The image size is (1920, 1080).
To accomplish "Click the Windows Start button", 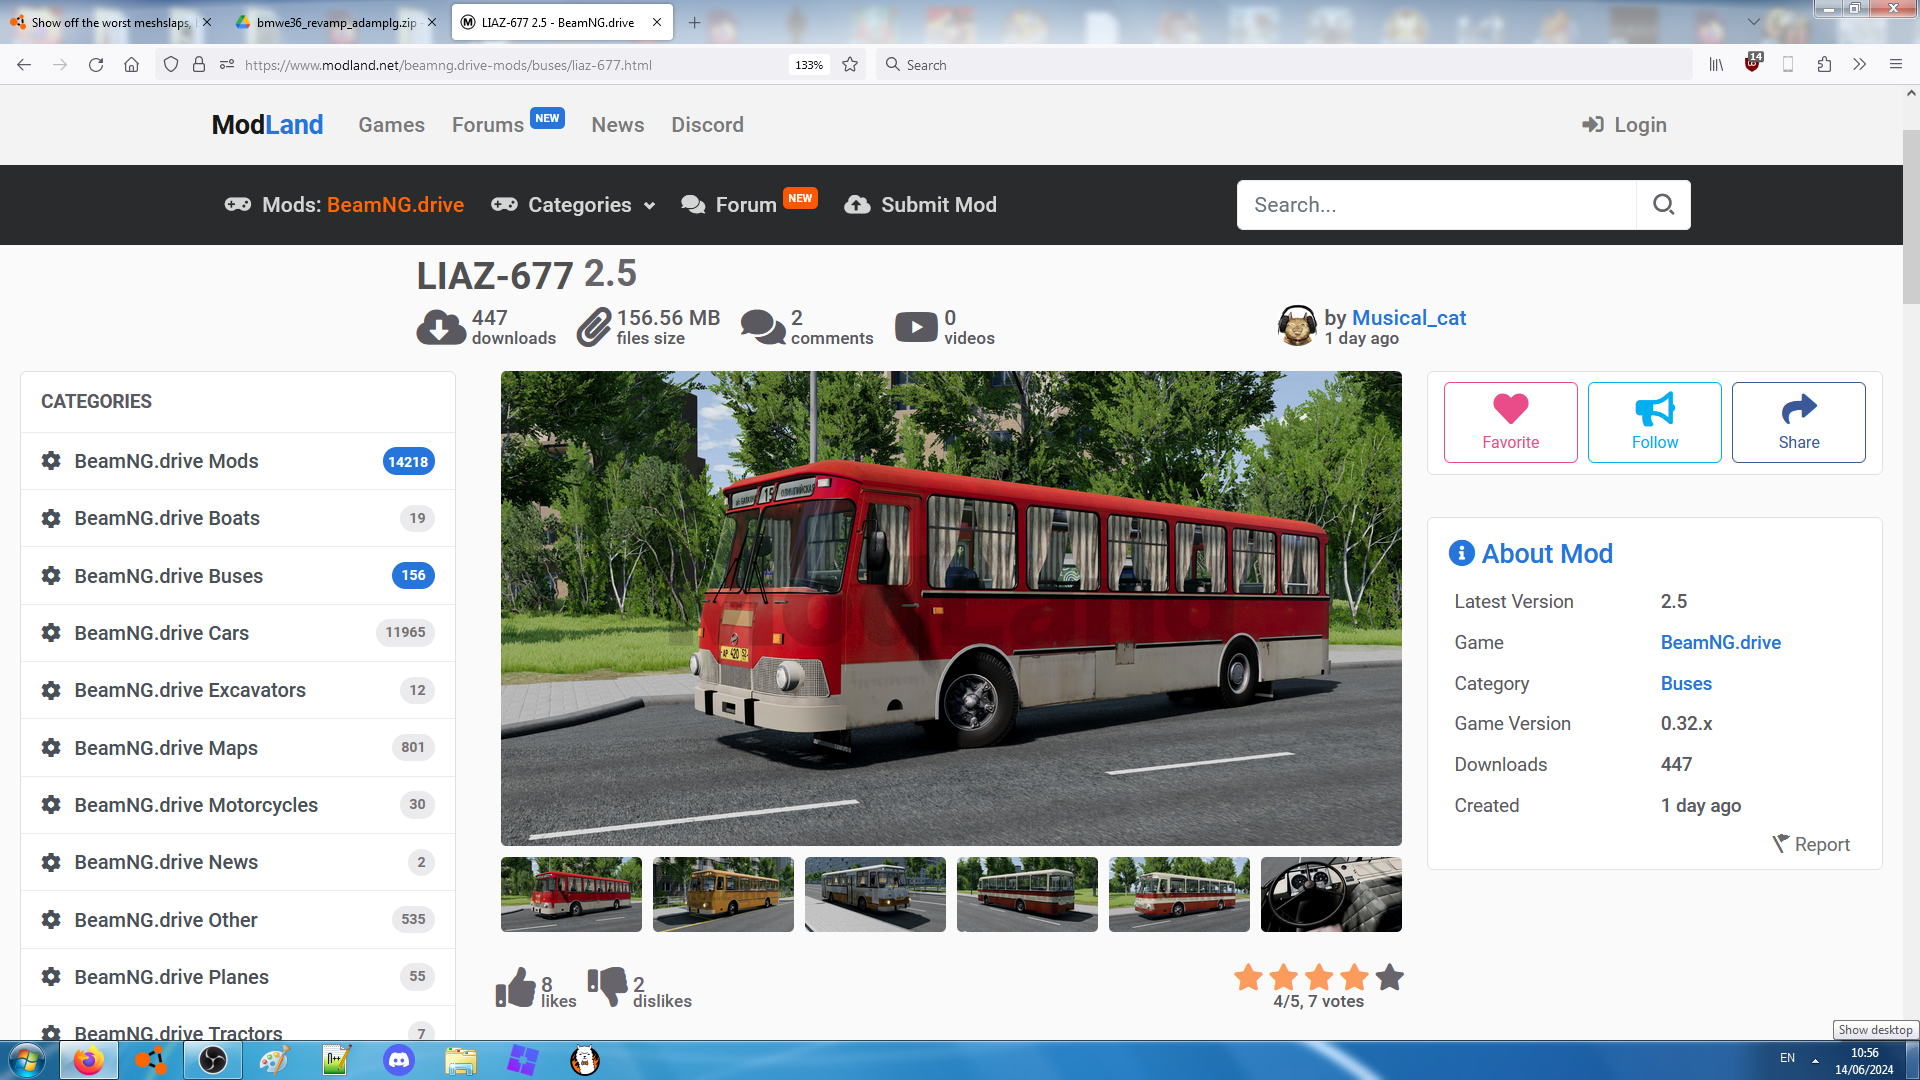I will [x=26, y=1060].
